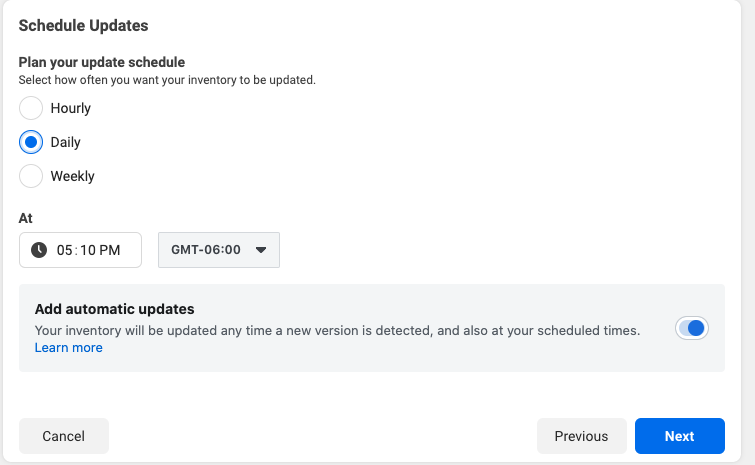
Task: Click the Hourly label text
Action: (x=71, y=108)
